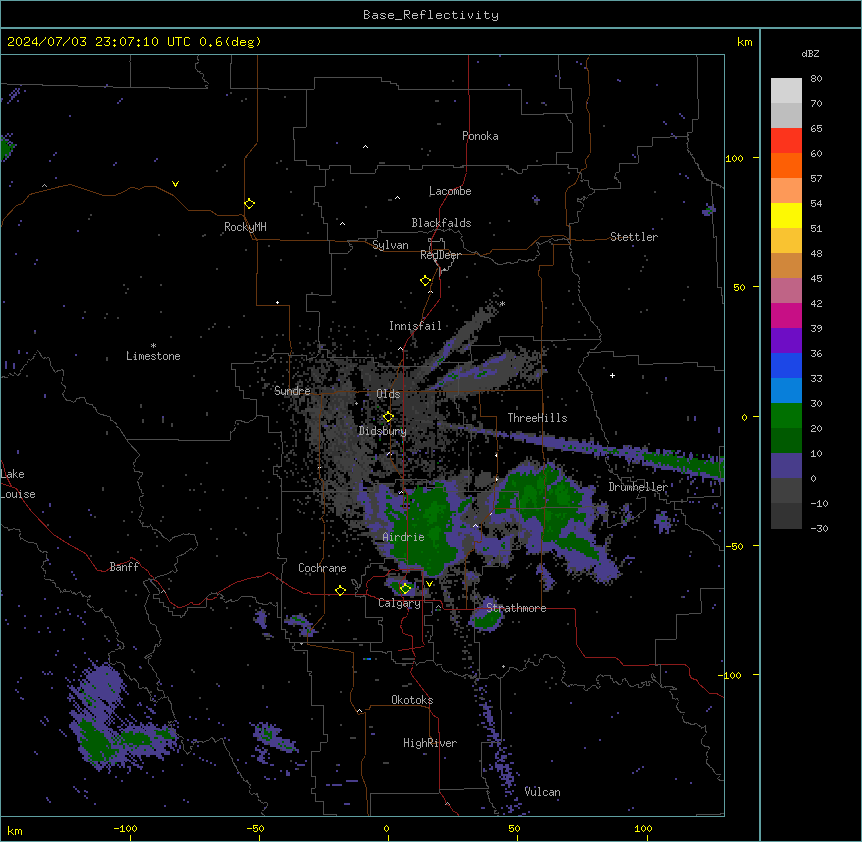Click the Blackfalds town label

[441, 223]
